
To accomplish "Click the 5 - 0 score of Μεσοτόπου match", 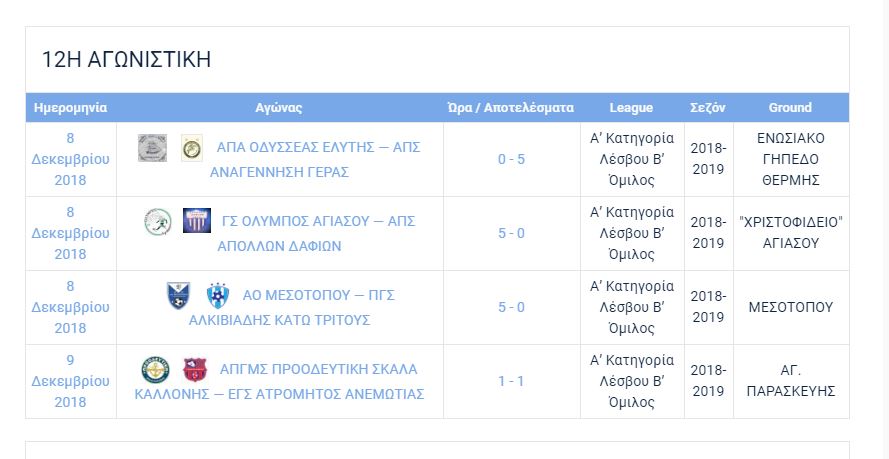I will (511, 307).
